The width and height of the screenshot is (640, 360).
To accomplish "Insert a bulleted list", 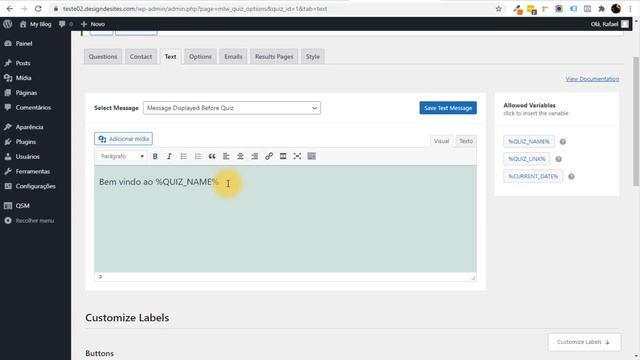I will [184, 156].
